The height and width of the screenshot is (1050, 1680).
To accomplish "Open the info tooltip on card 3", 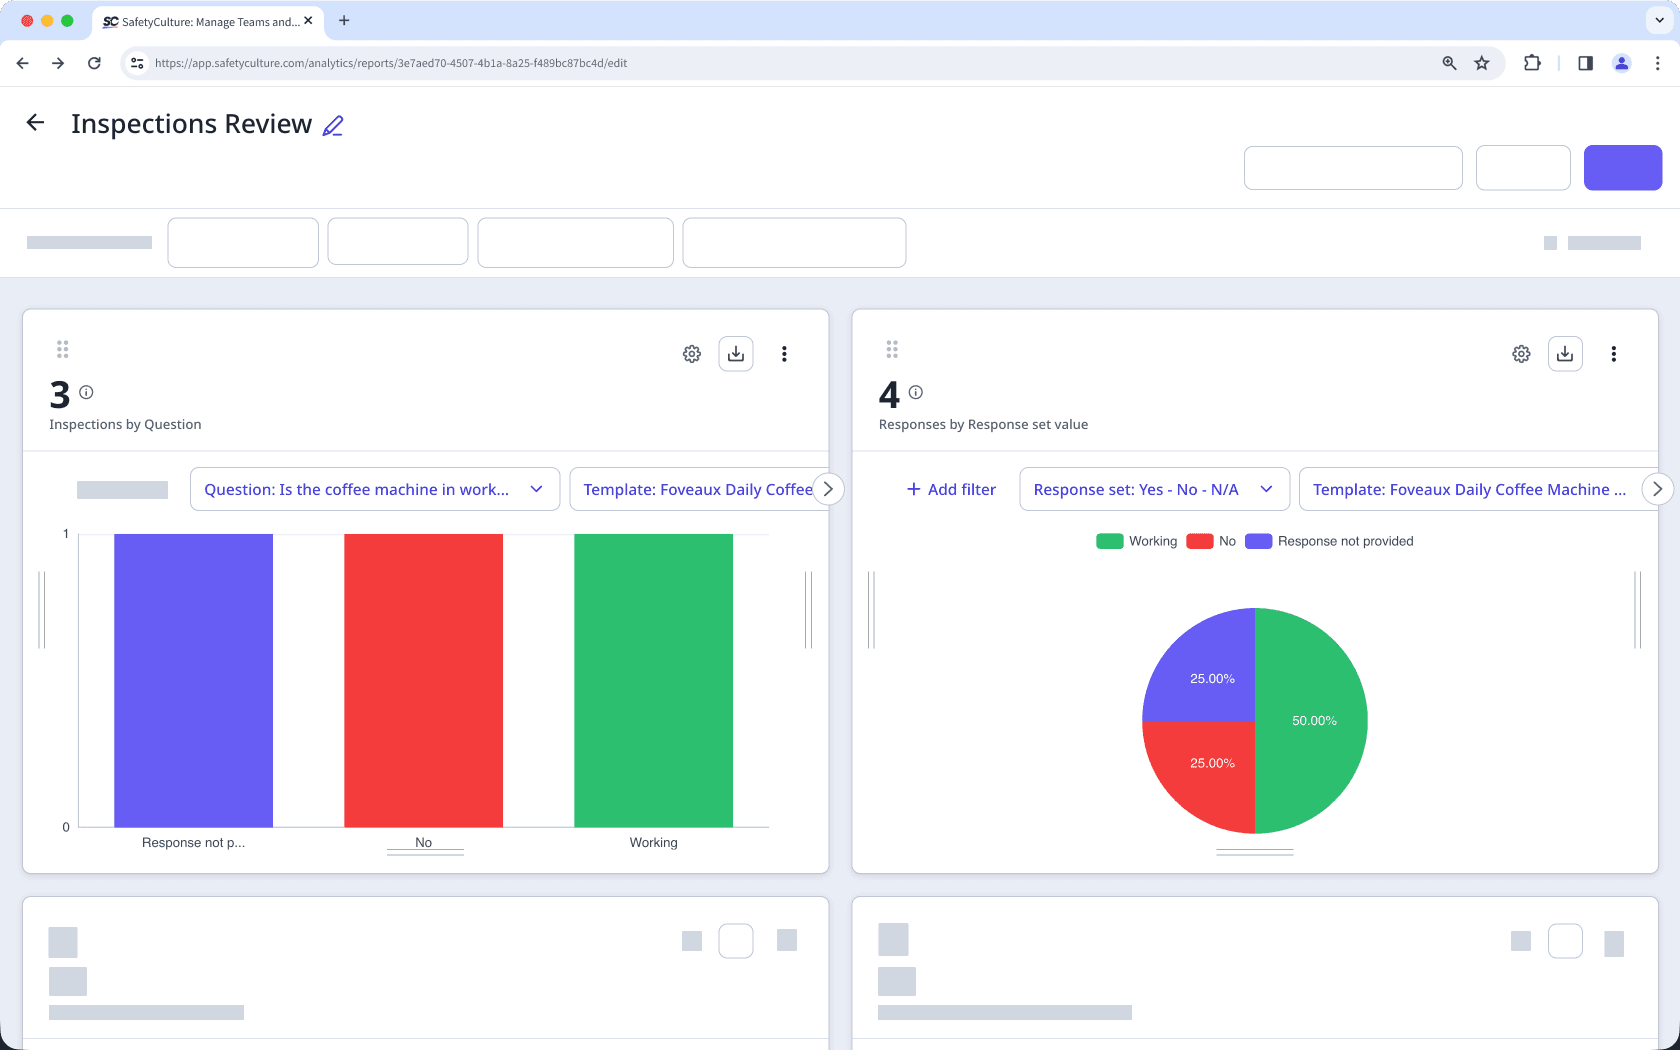I will (x=86, y=393).
